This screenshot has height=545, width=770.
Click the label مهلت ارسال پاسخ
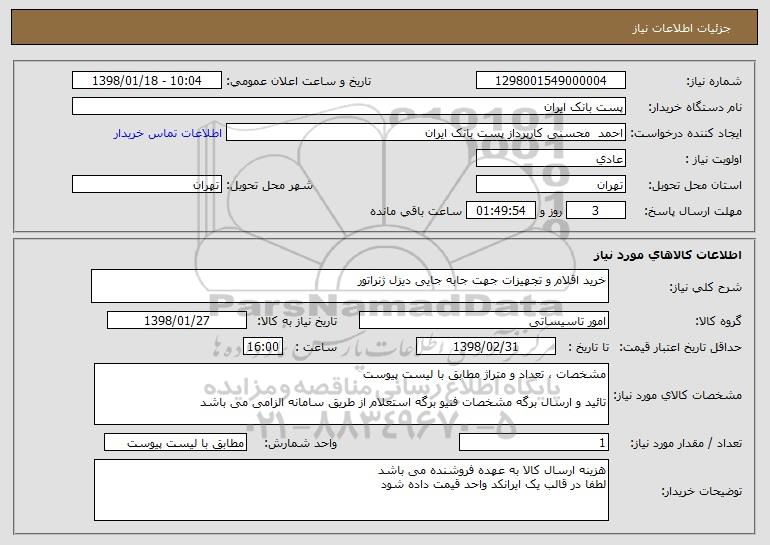(693, 211)
